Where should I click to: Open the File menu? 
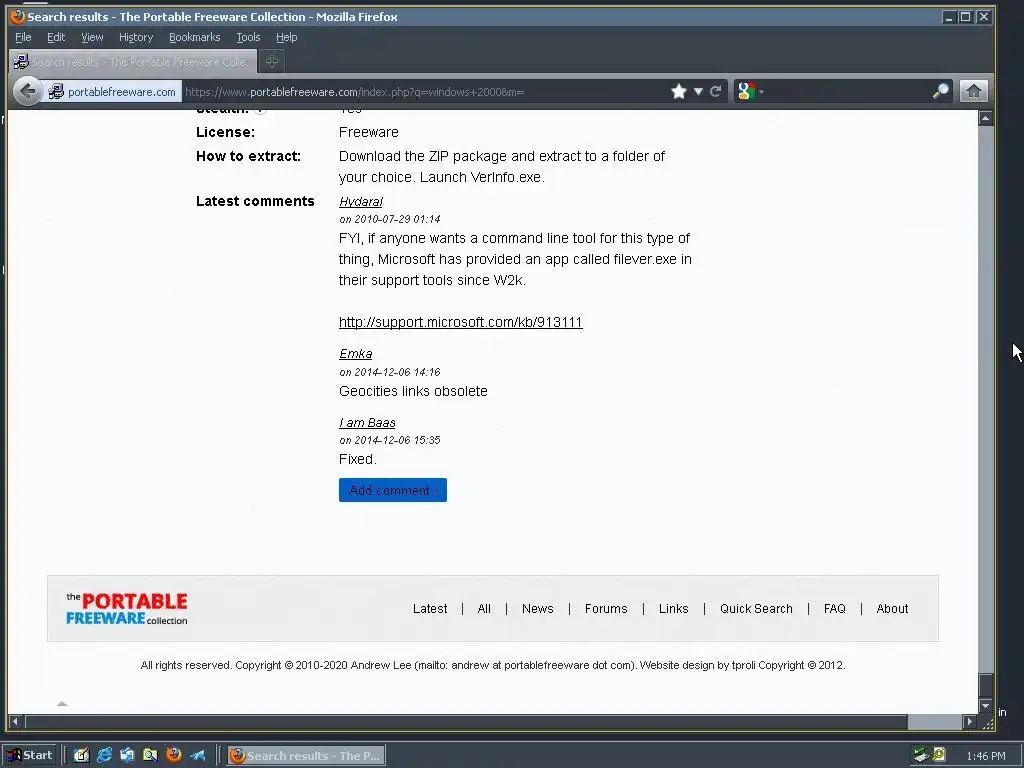click(23, 37)
